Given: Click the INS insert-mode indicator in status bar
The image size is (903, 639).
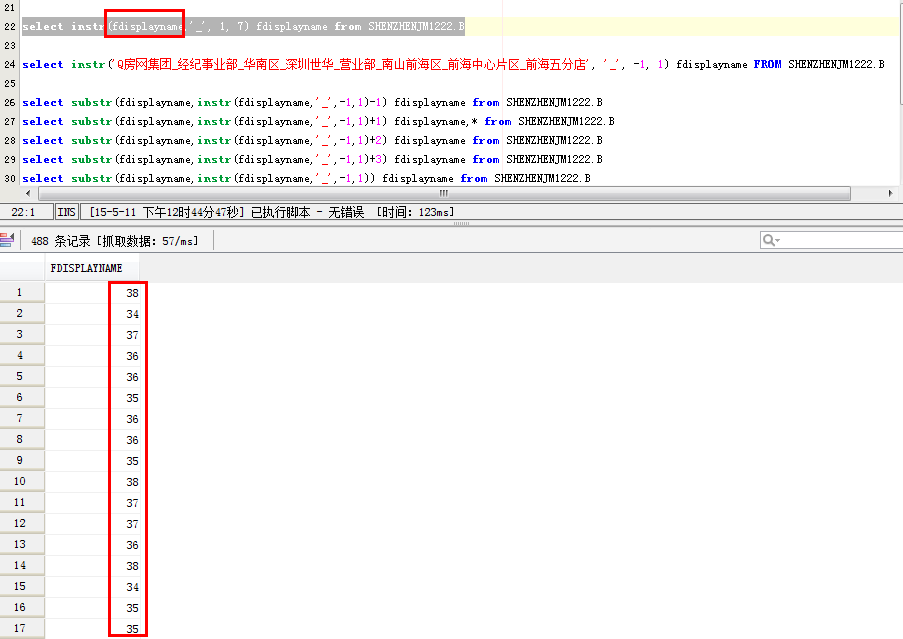Looking at the screenshot, I should [x=66, y=212].
